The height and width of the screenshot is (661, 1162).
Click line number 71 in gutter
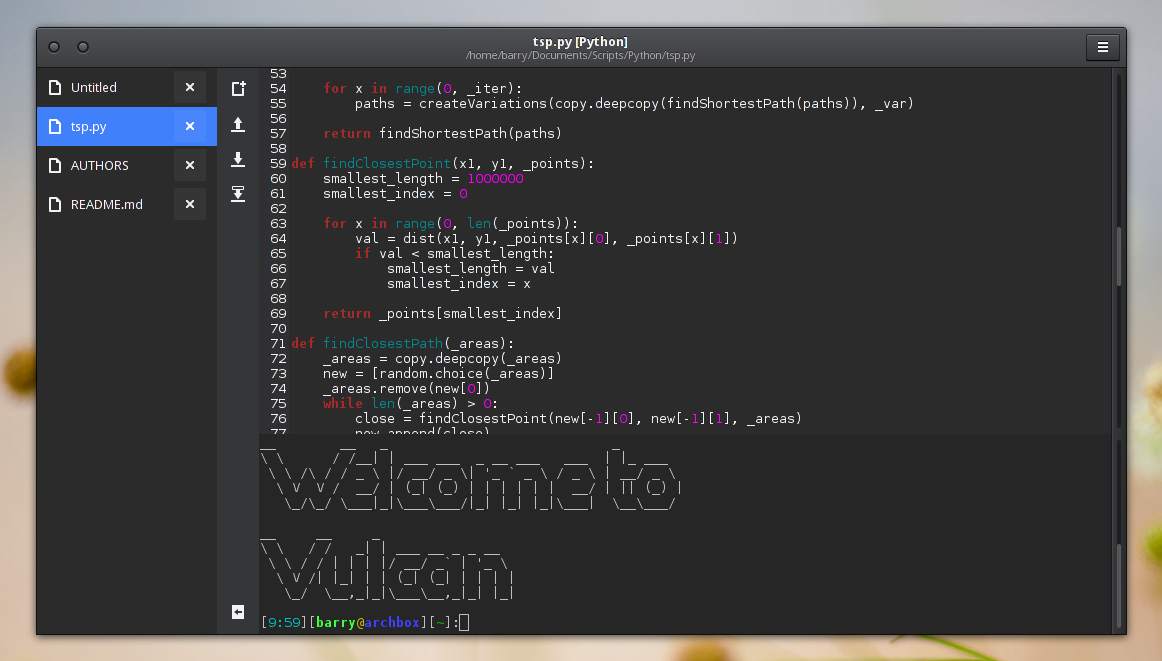coord(278,344)
